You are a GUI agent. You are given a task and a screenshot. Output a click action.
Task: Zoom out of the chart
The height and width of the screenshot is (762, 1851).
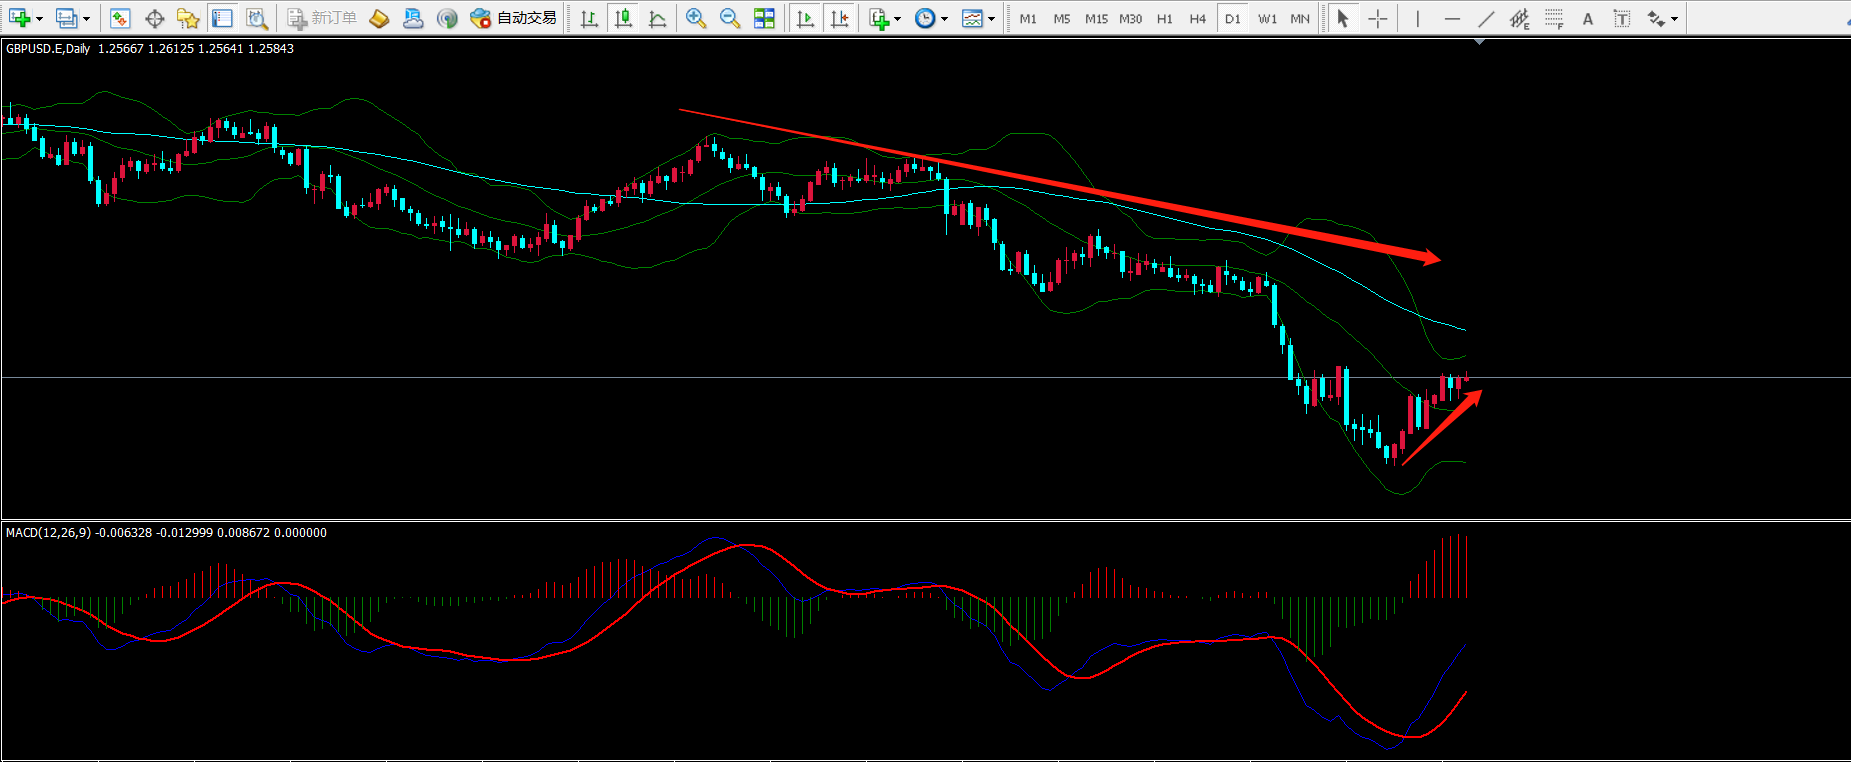(730, 18)
